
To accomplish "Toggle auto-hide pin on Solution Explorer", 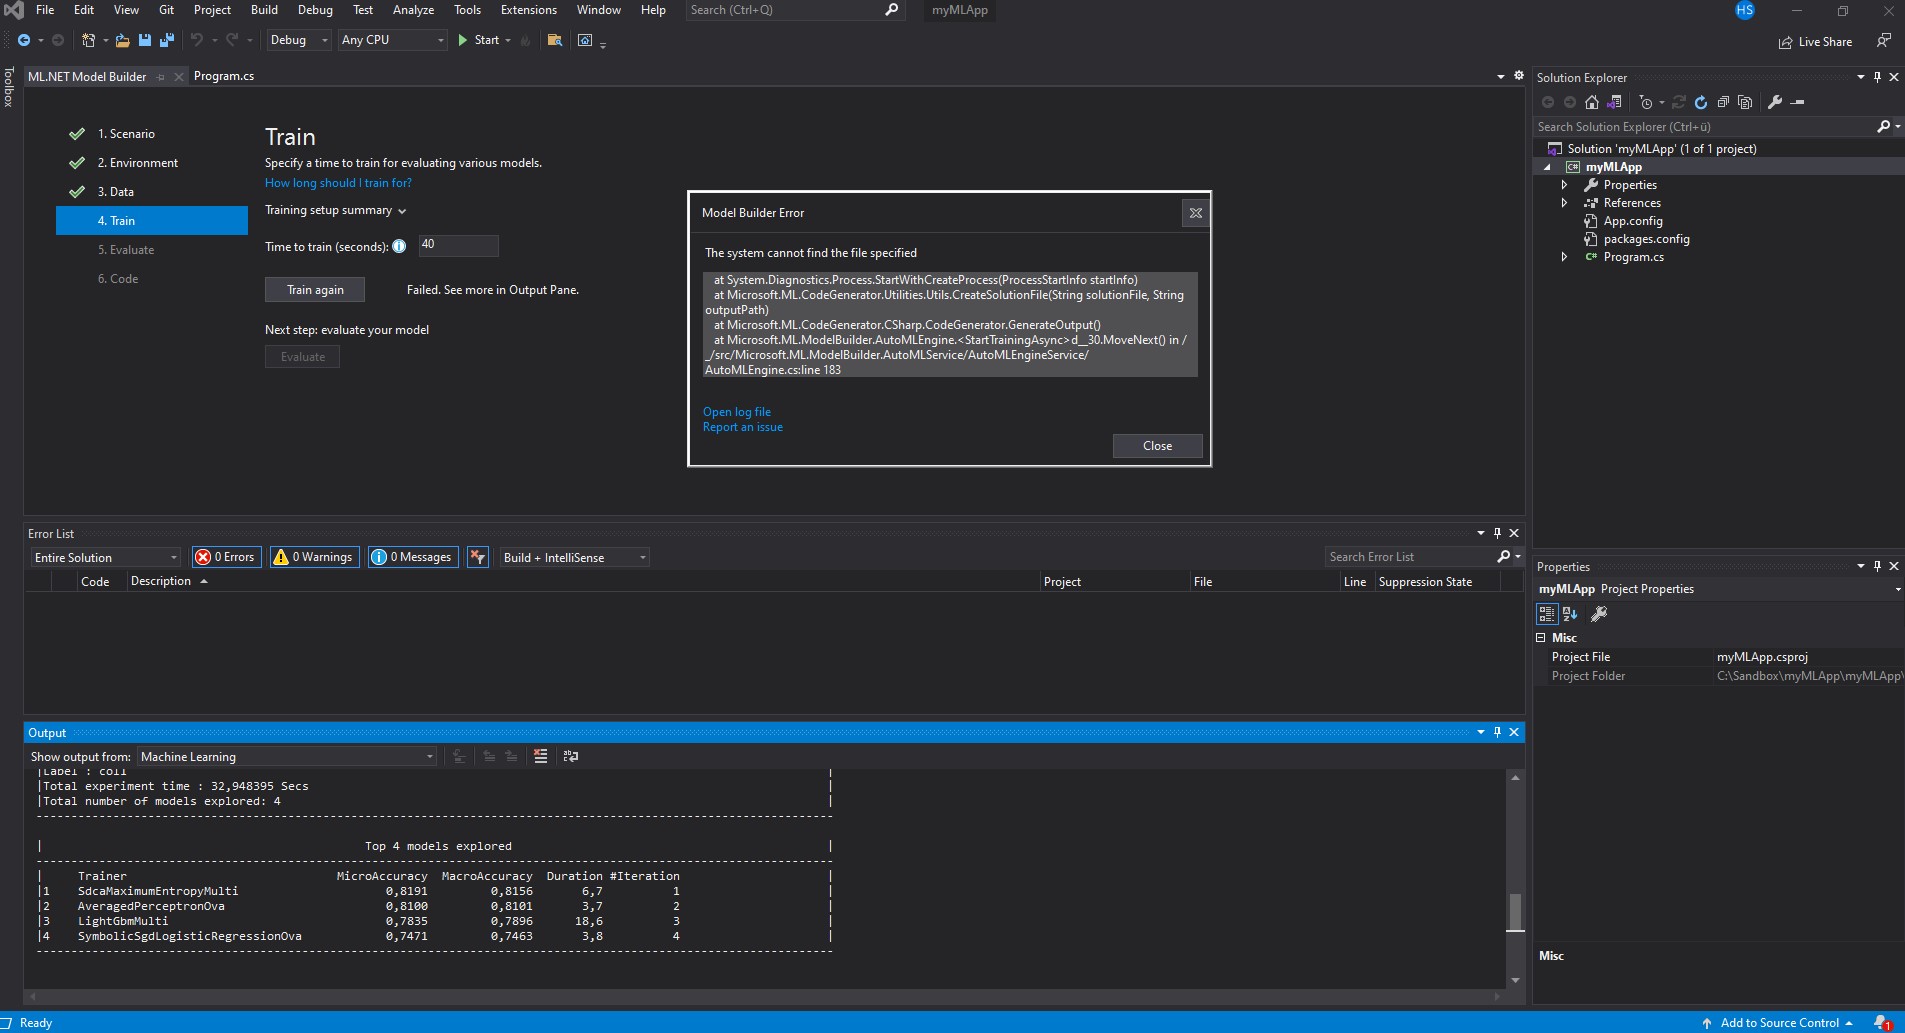I will click(x=1877, y=77).
